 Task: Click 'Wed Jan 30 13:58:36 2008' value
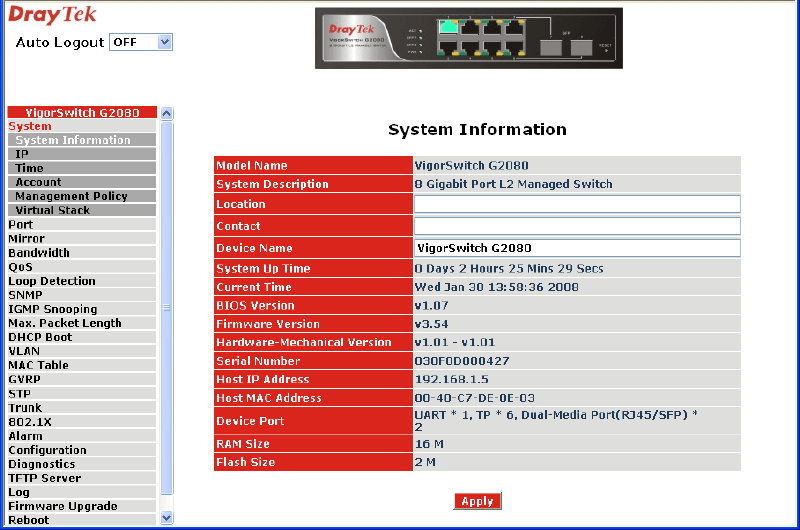coord(496,287)
